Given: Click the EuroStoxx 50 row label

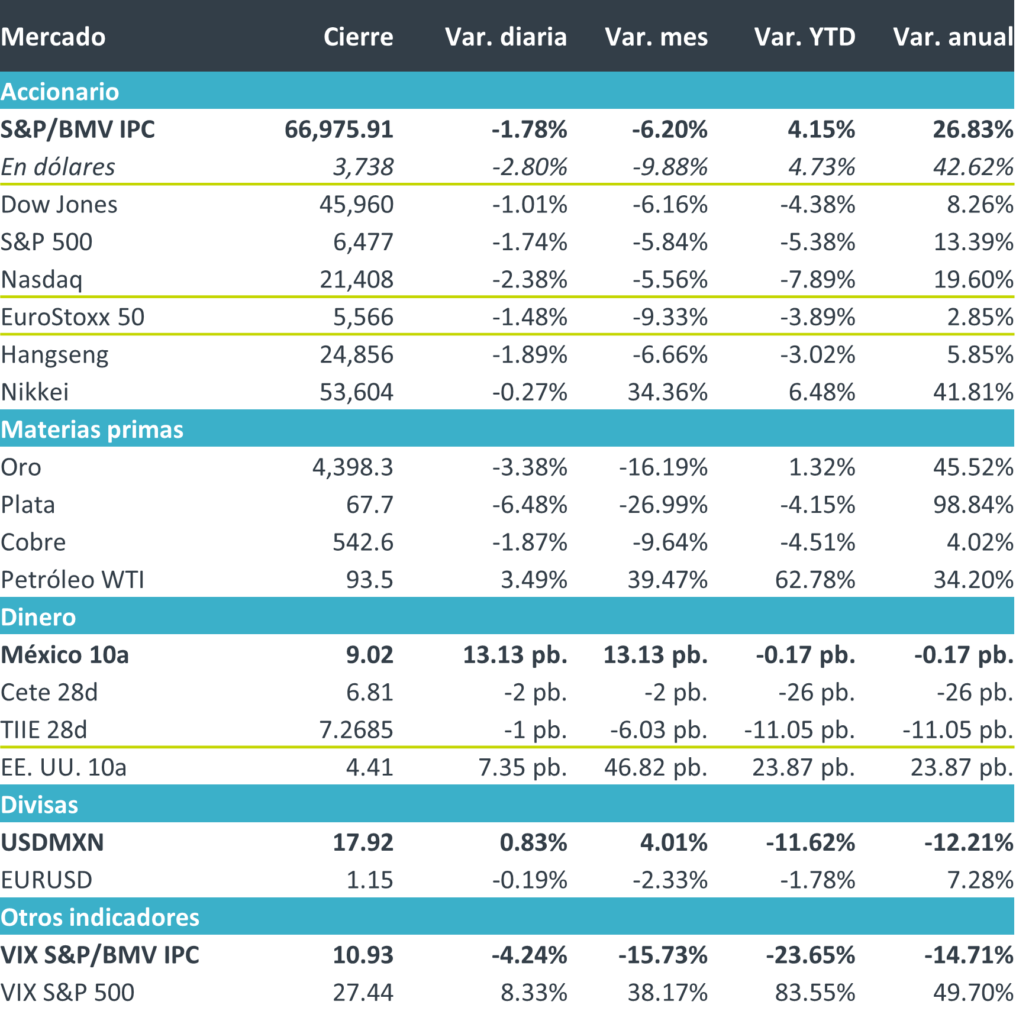Looking at the screenshot, I should (74, 317).
